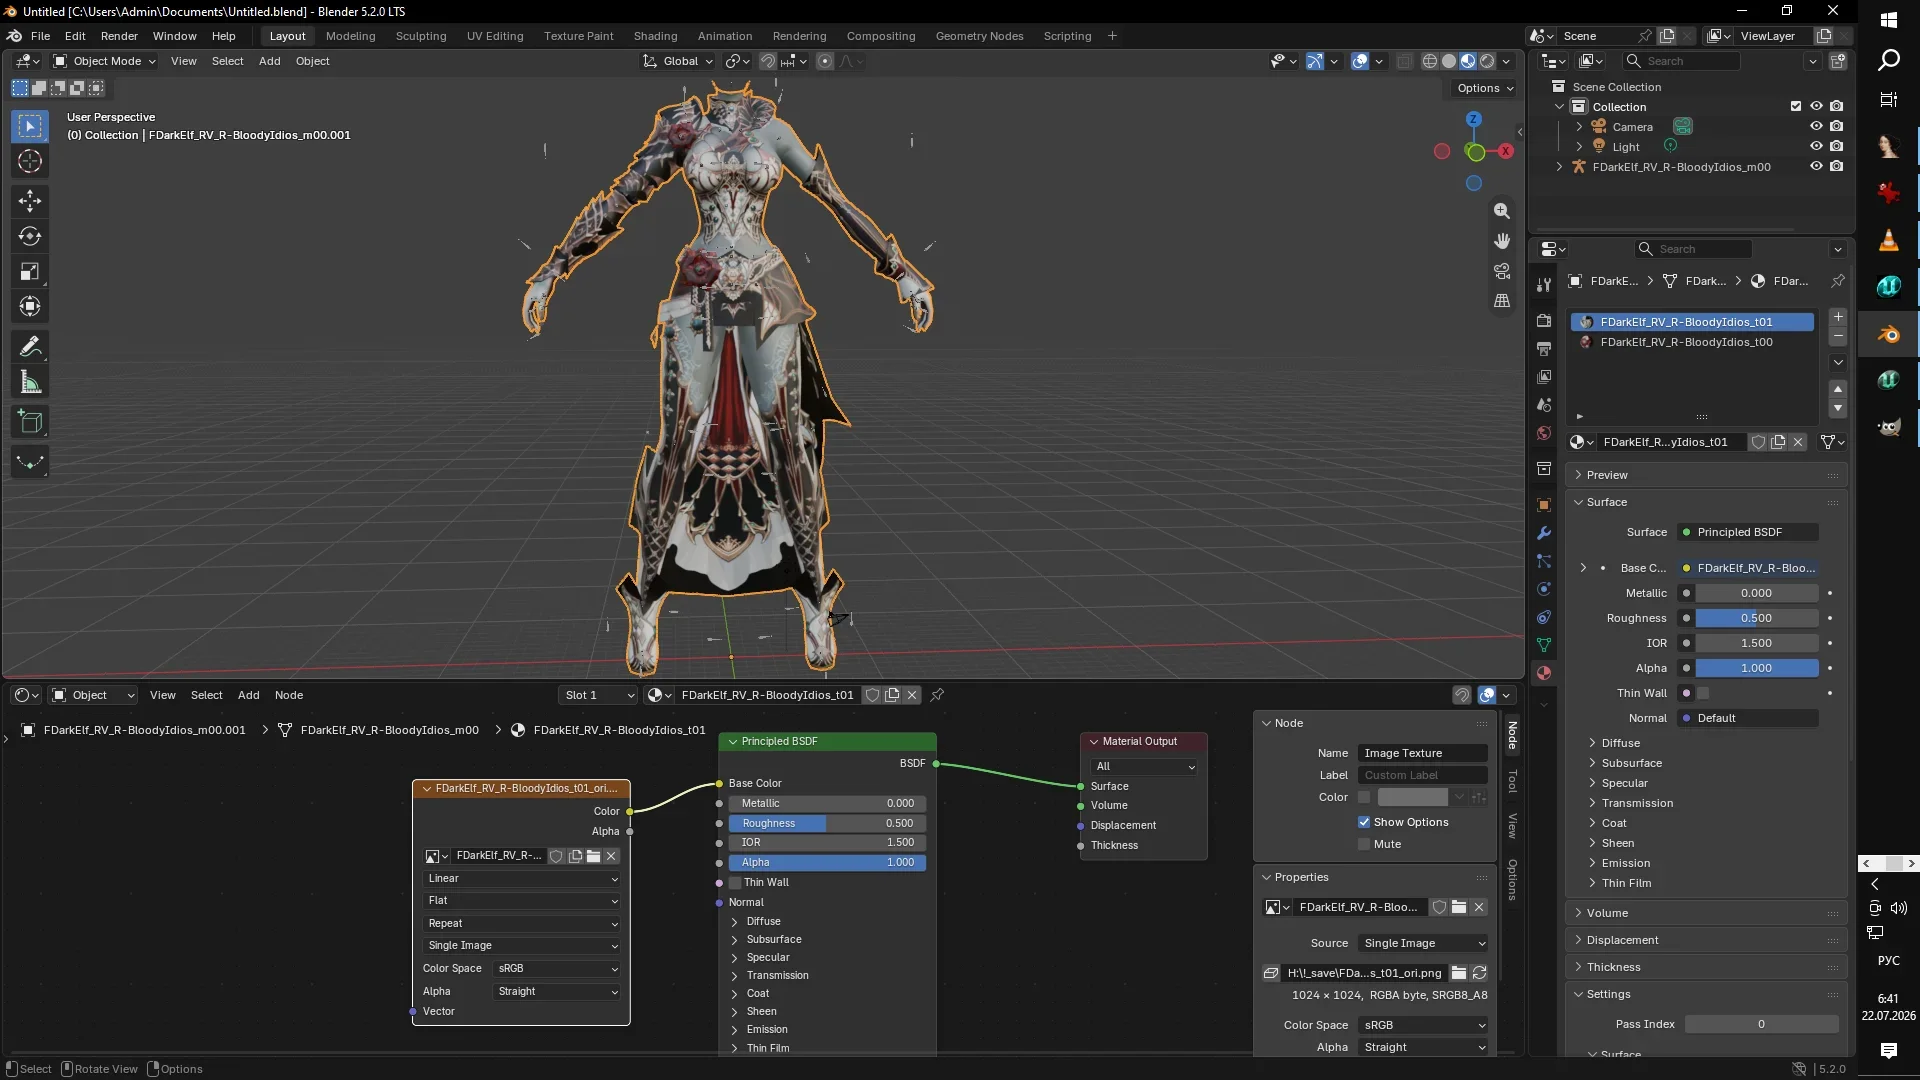This screenshot has height=1080, width=1920.
Task: Switch to orthographic/perspective grid icon
Action: tap(1502, 301)
